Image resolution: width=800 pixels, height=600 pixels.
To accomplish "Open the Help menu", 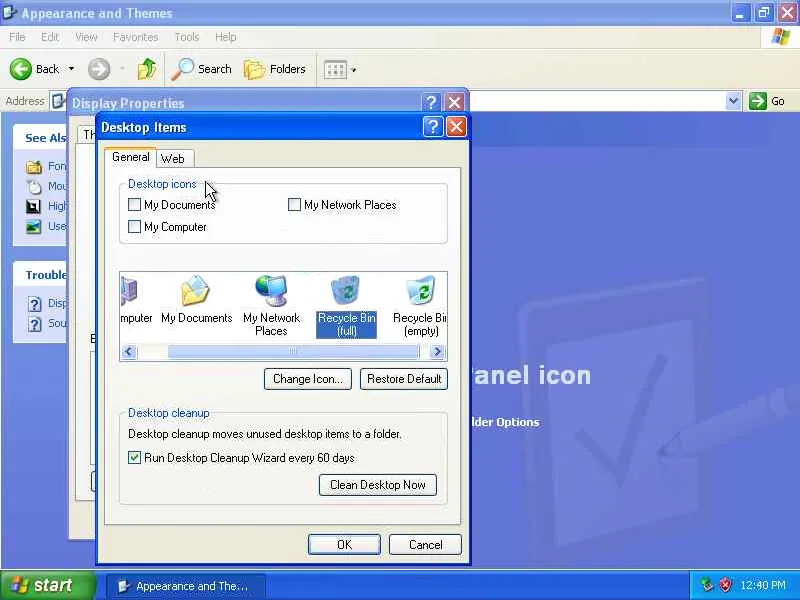I will click(x=226, y=37).
